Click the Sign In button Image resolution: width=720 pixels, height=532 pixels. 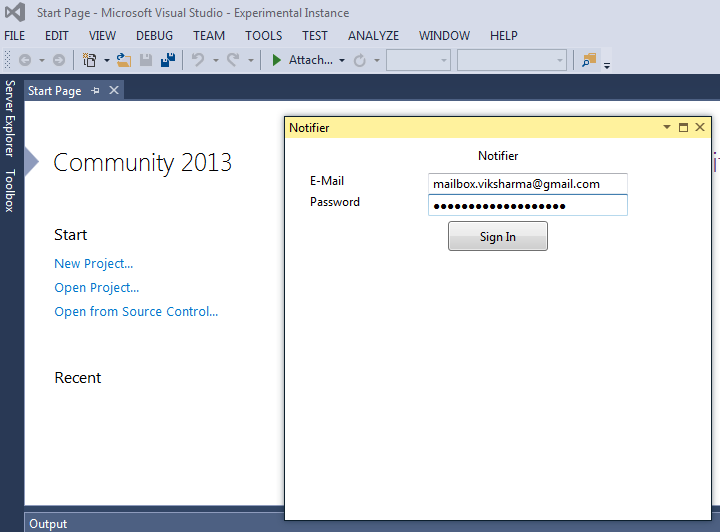[498, 236]
